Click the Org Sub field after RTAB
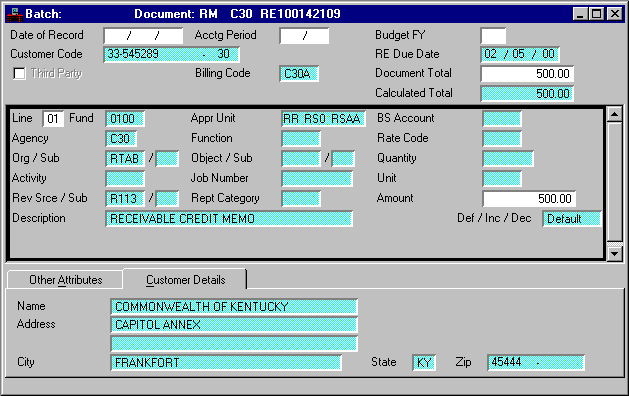629x396 pixels. (167, 159)
